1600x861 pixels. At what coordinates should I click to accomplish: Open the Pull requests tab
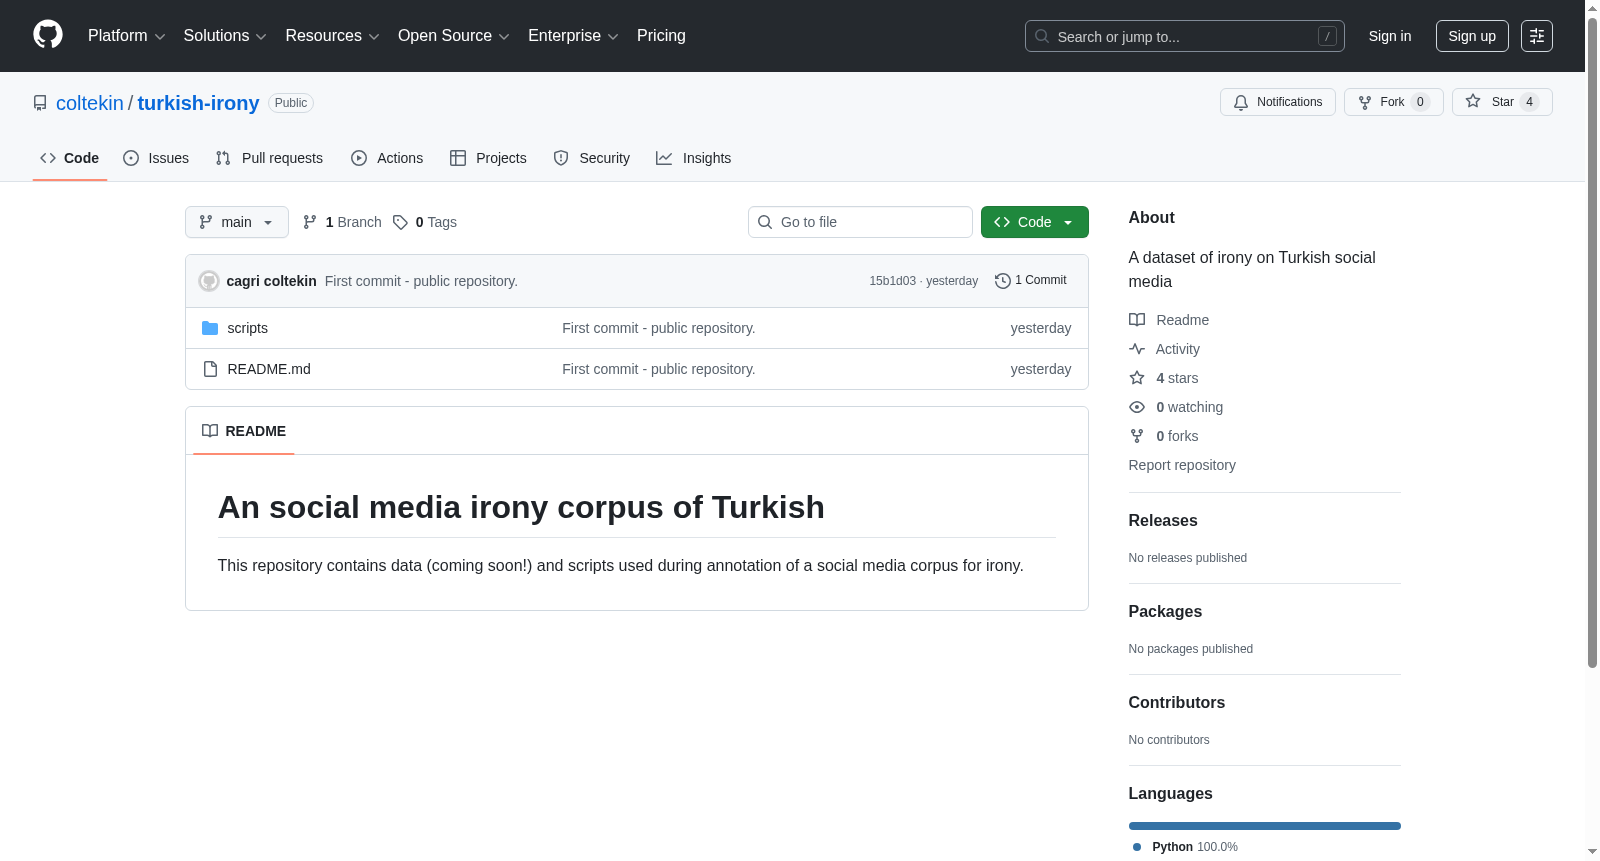(269, 158)
